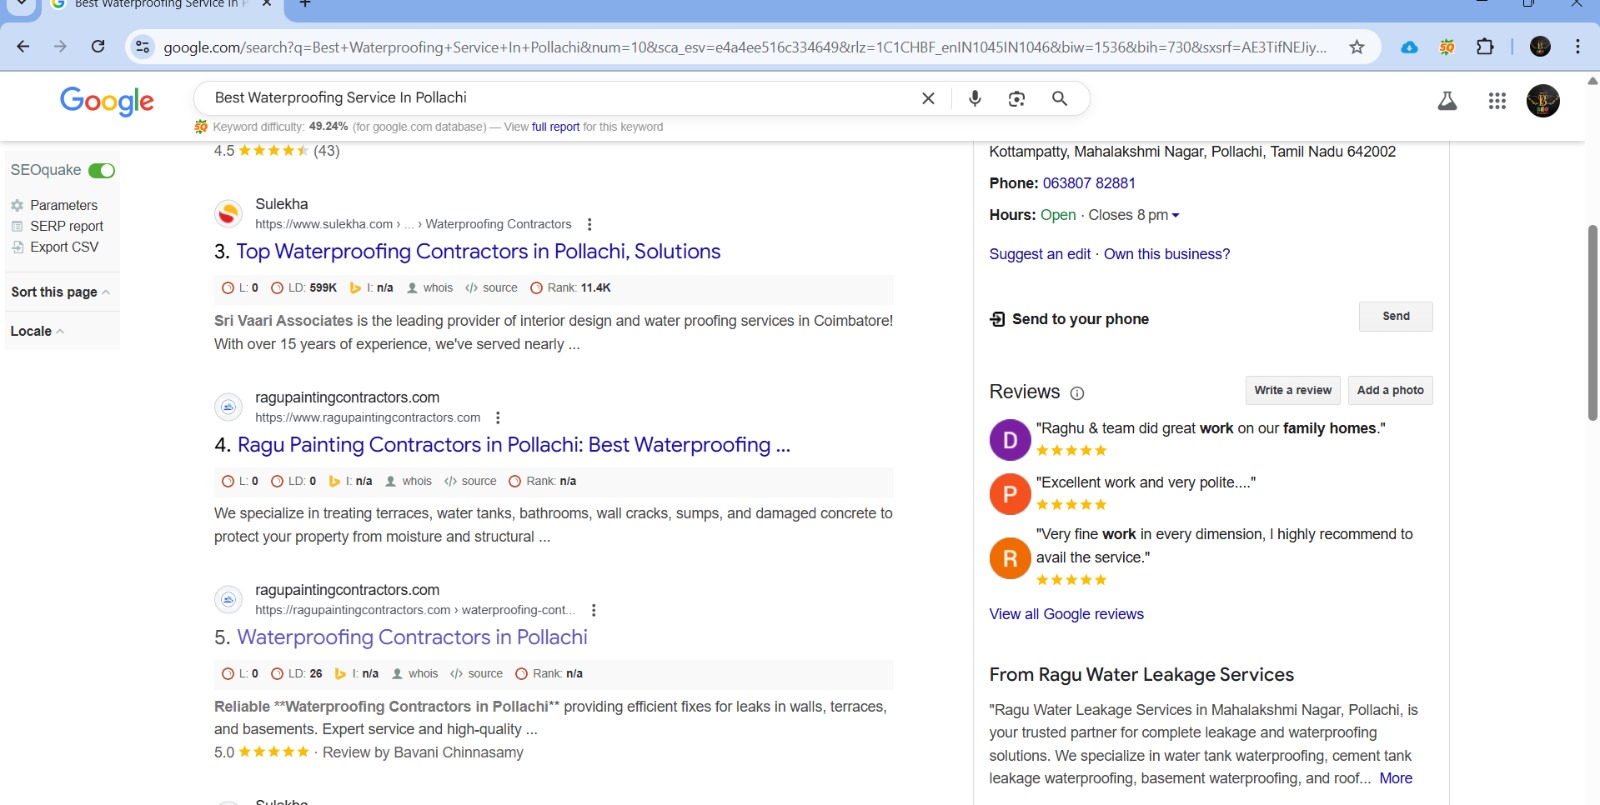The height and width of the screenshot is (805, 1600).
Task: Reload the current page
Action: [98, 47]
